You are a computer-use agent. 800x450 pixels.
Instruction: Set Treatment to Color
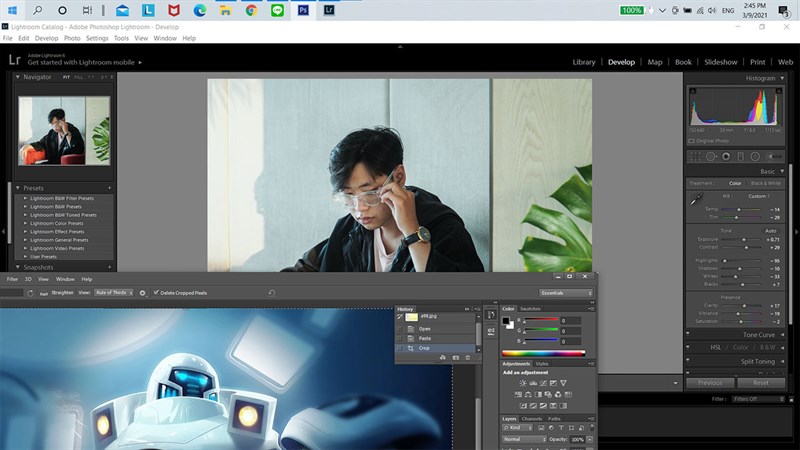(x=735, y=183)
